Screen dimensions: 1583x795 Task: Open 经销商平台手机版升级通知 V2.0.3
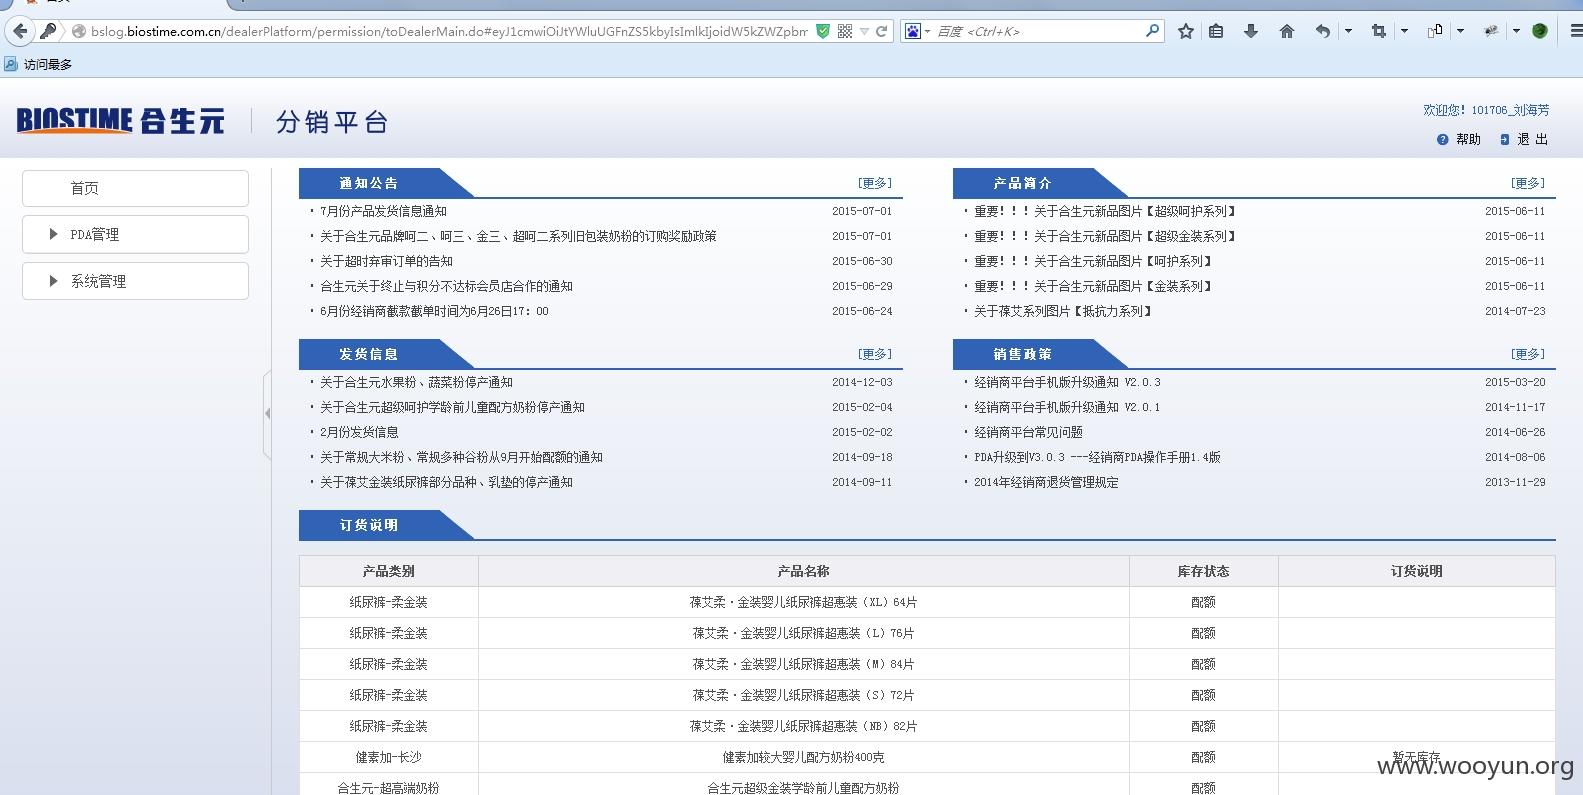pos(1067,382)
